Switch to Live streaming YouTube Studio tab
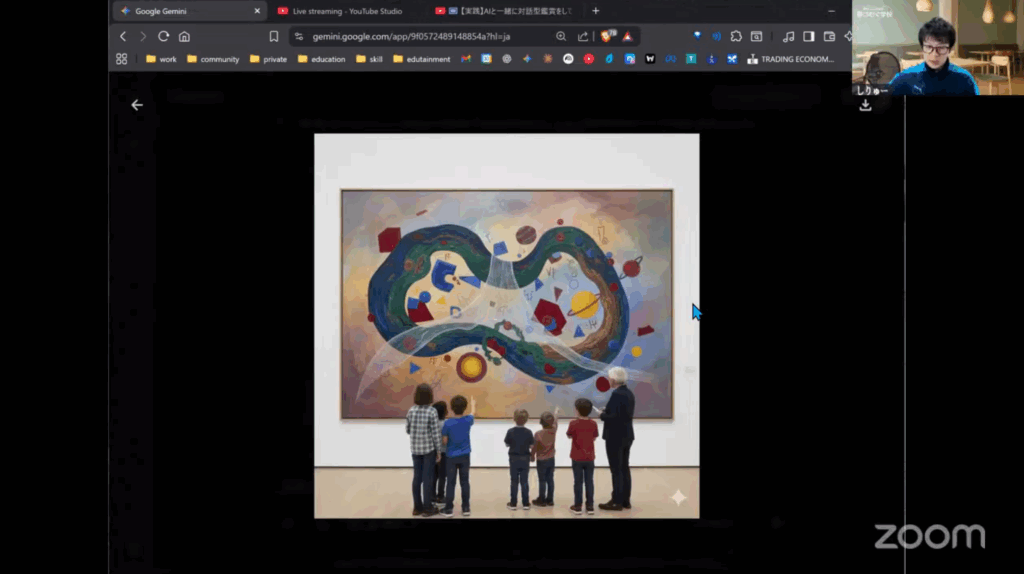 [340, 11]
